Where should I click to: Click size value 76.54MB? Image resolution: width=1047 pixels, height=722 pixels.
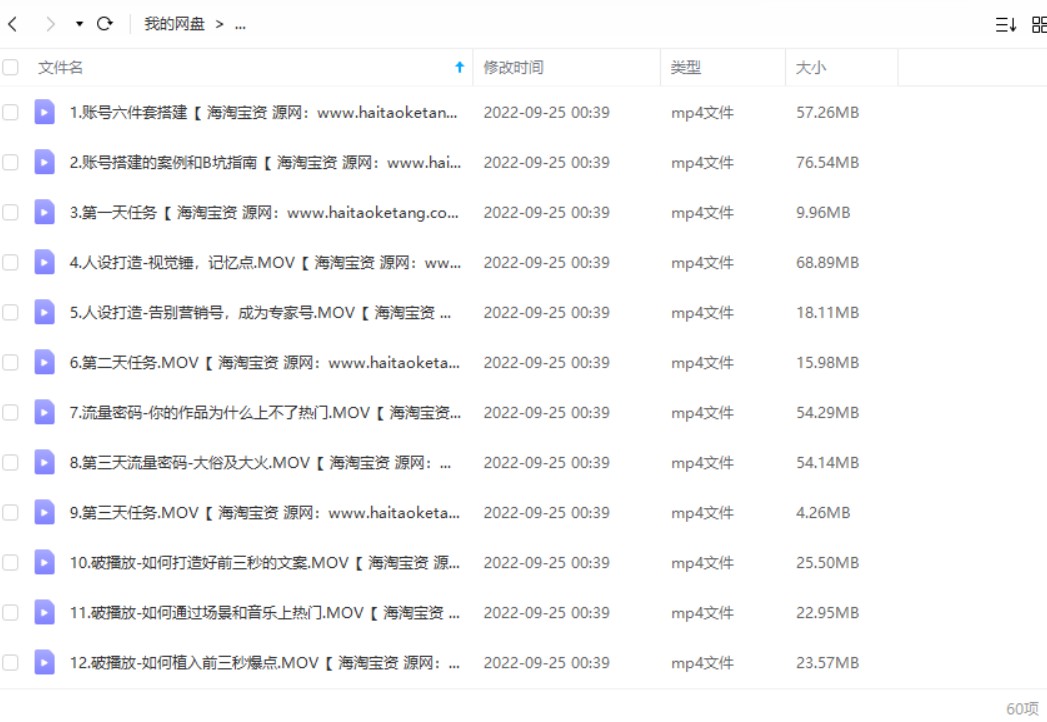(827, 162)
